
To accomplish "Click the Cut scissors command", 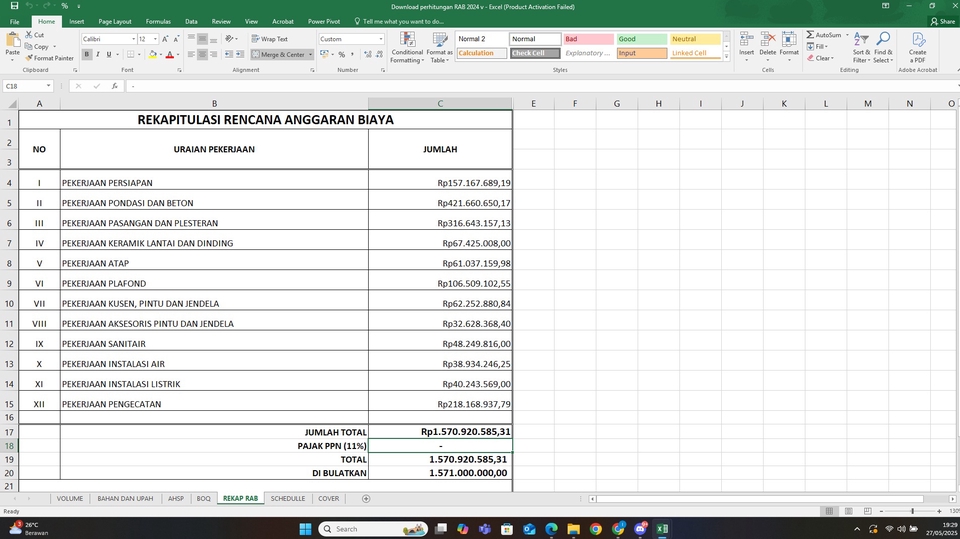I will click(x=34, y=35).
